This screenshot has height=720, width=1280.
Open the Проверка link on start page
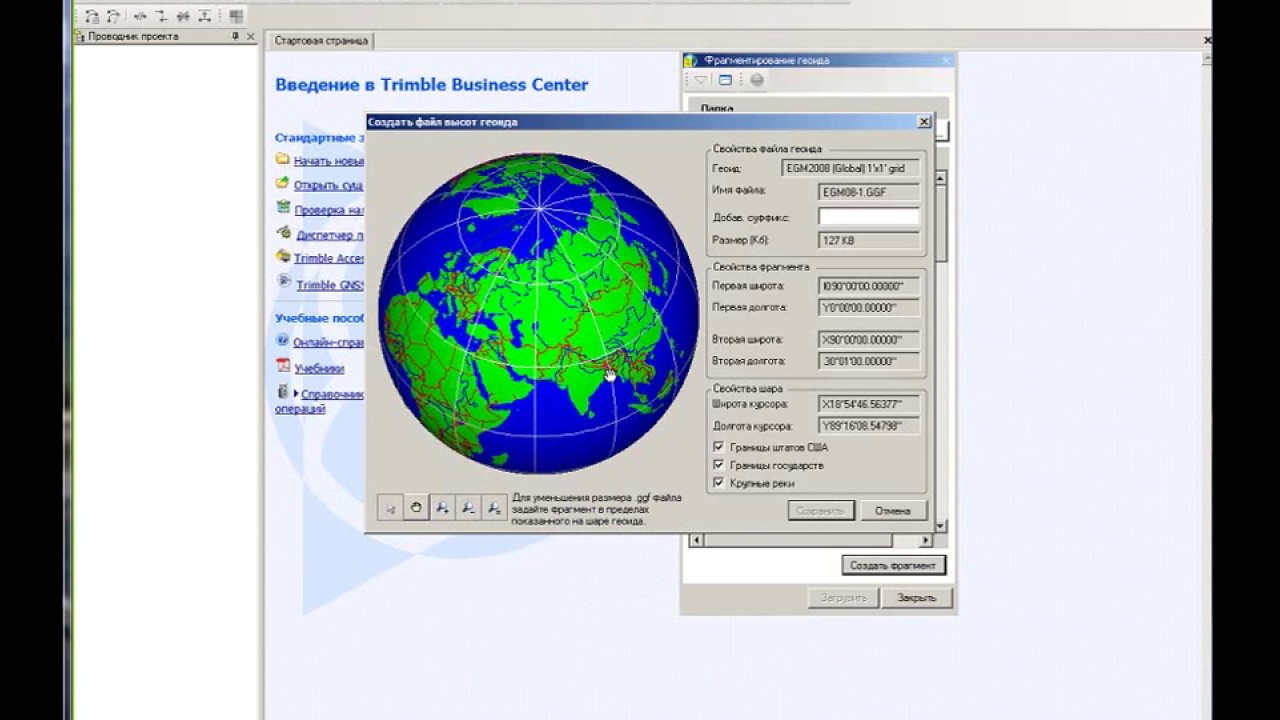click(x=329, y=210)
